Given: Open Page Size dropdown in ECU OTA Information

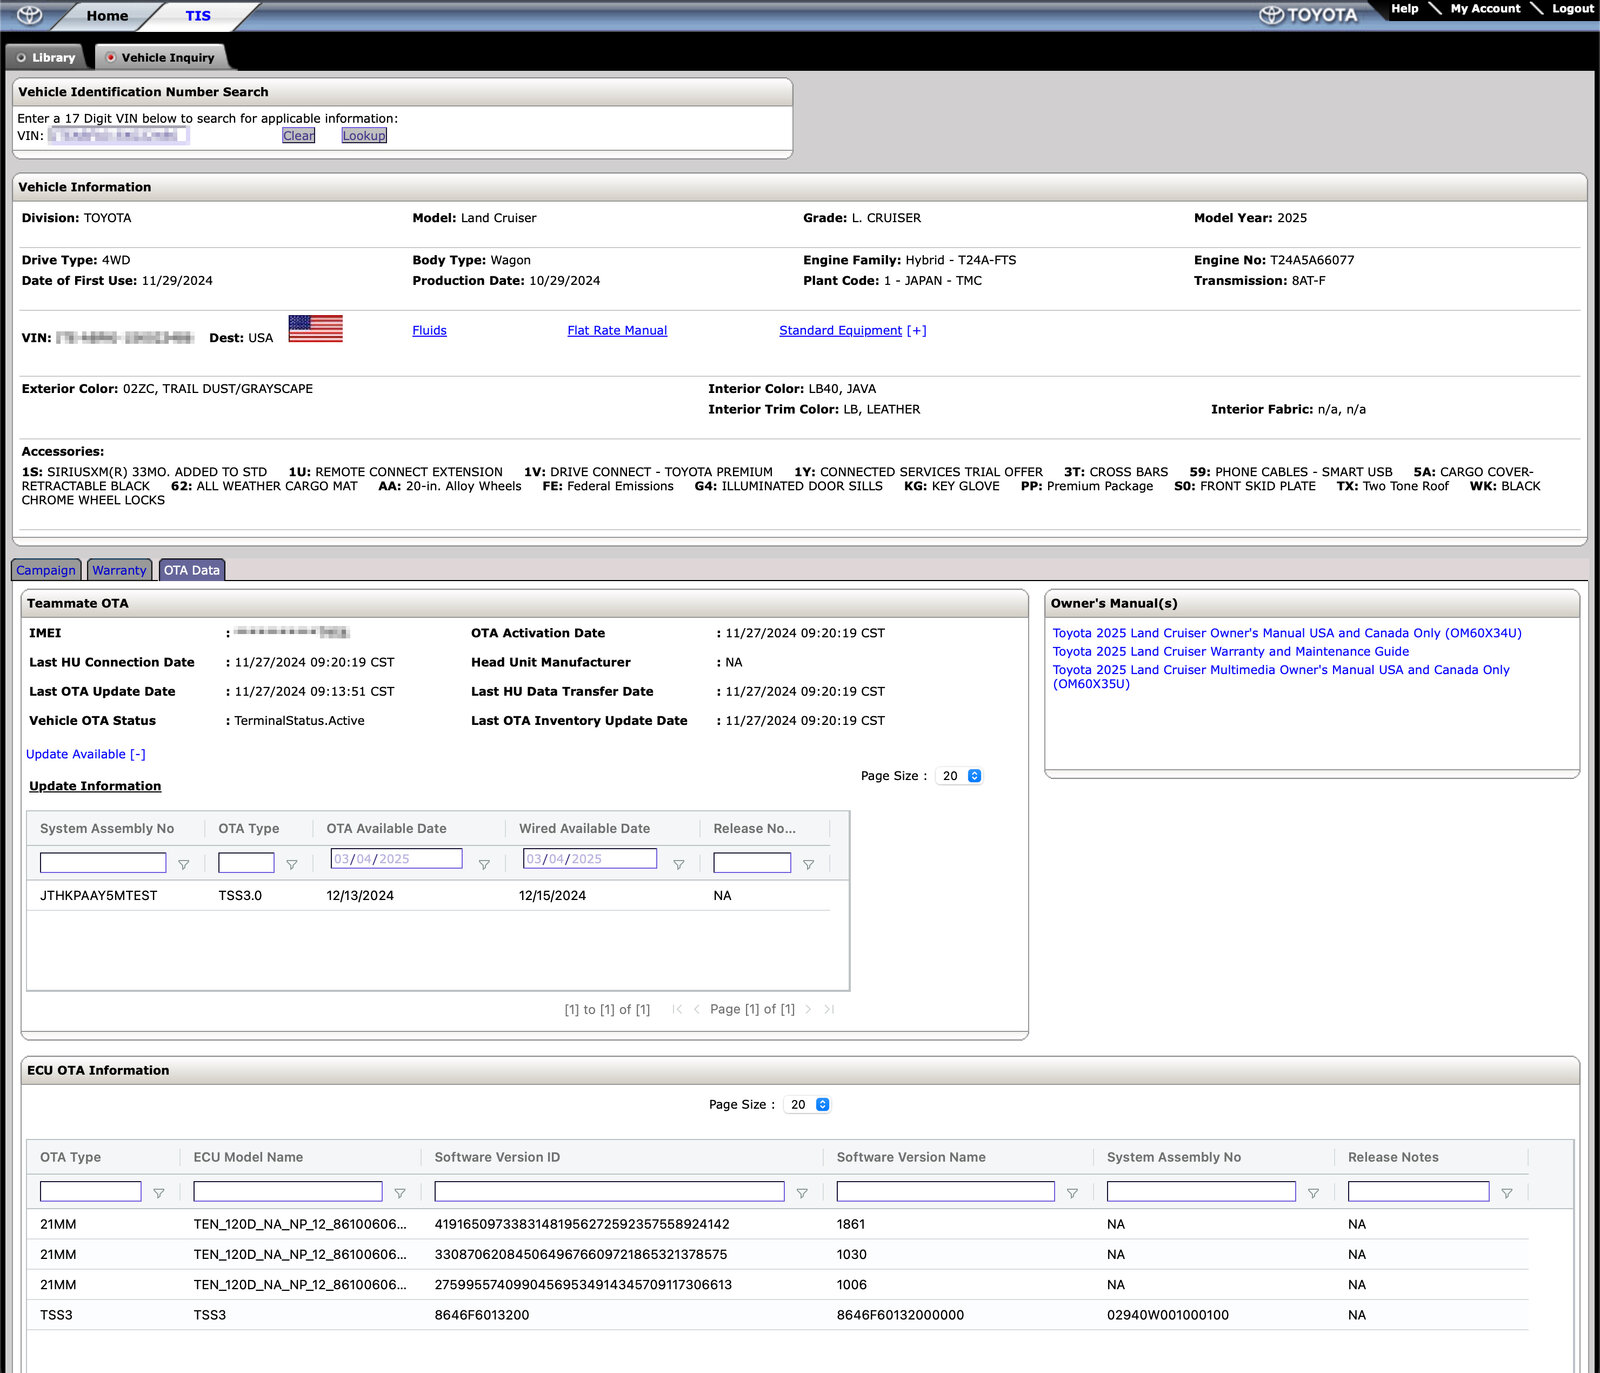Looking at the screenshot, I should tap(807, 1105).
